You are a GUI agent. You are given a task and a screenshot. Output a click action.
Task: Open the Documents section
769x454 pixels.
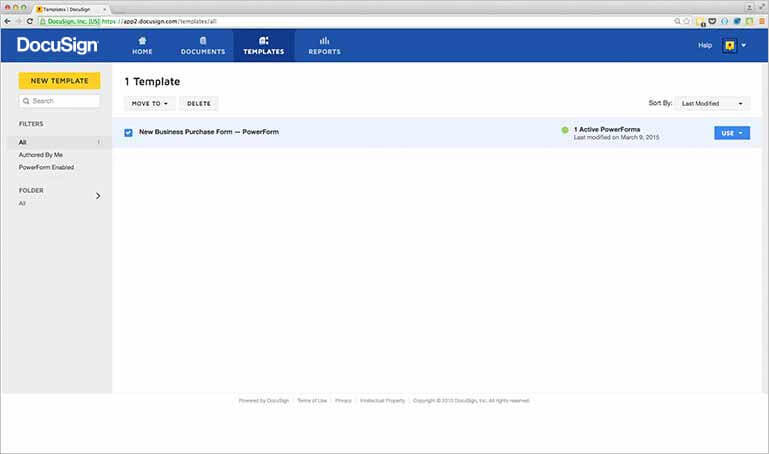[x=202, y=46]
